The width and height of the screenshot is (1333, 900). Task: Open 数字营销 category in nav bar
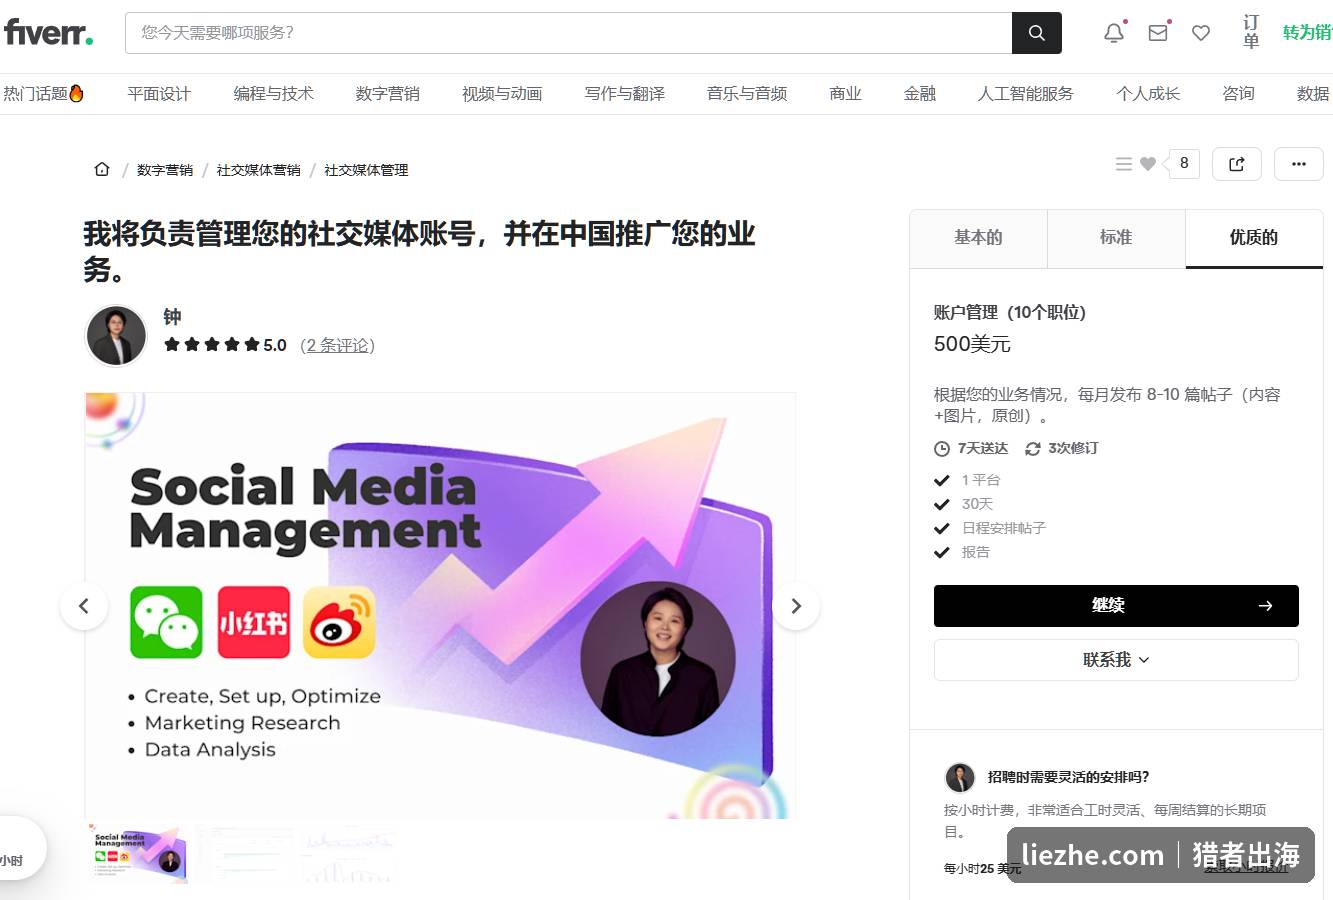[388, 93]
